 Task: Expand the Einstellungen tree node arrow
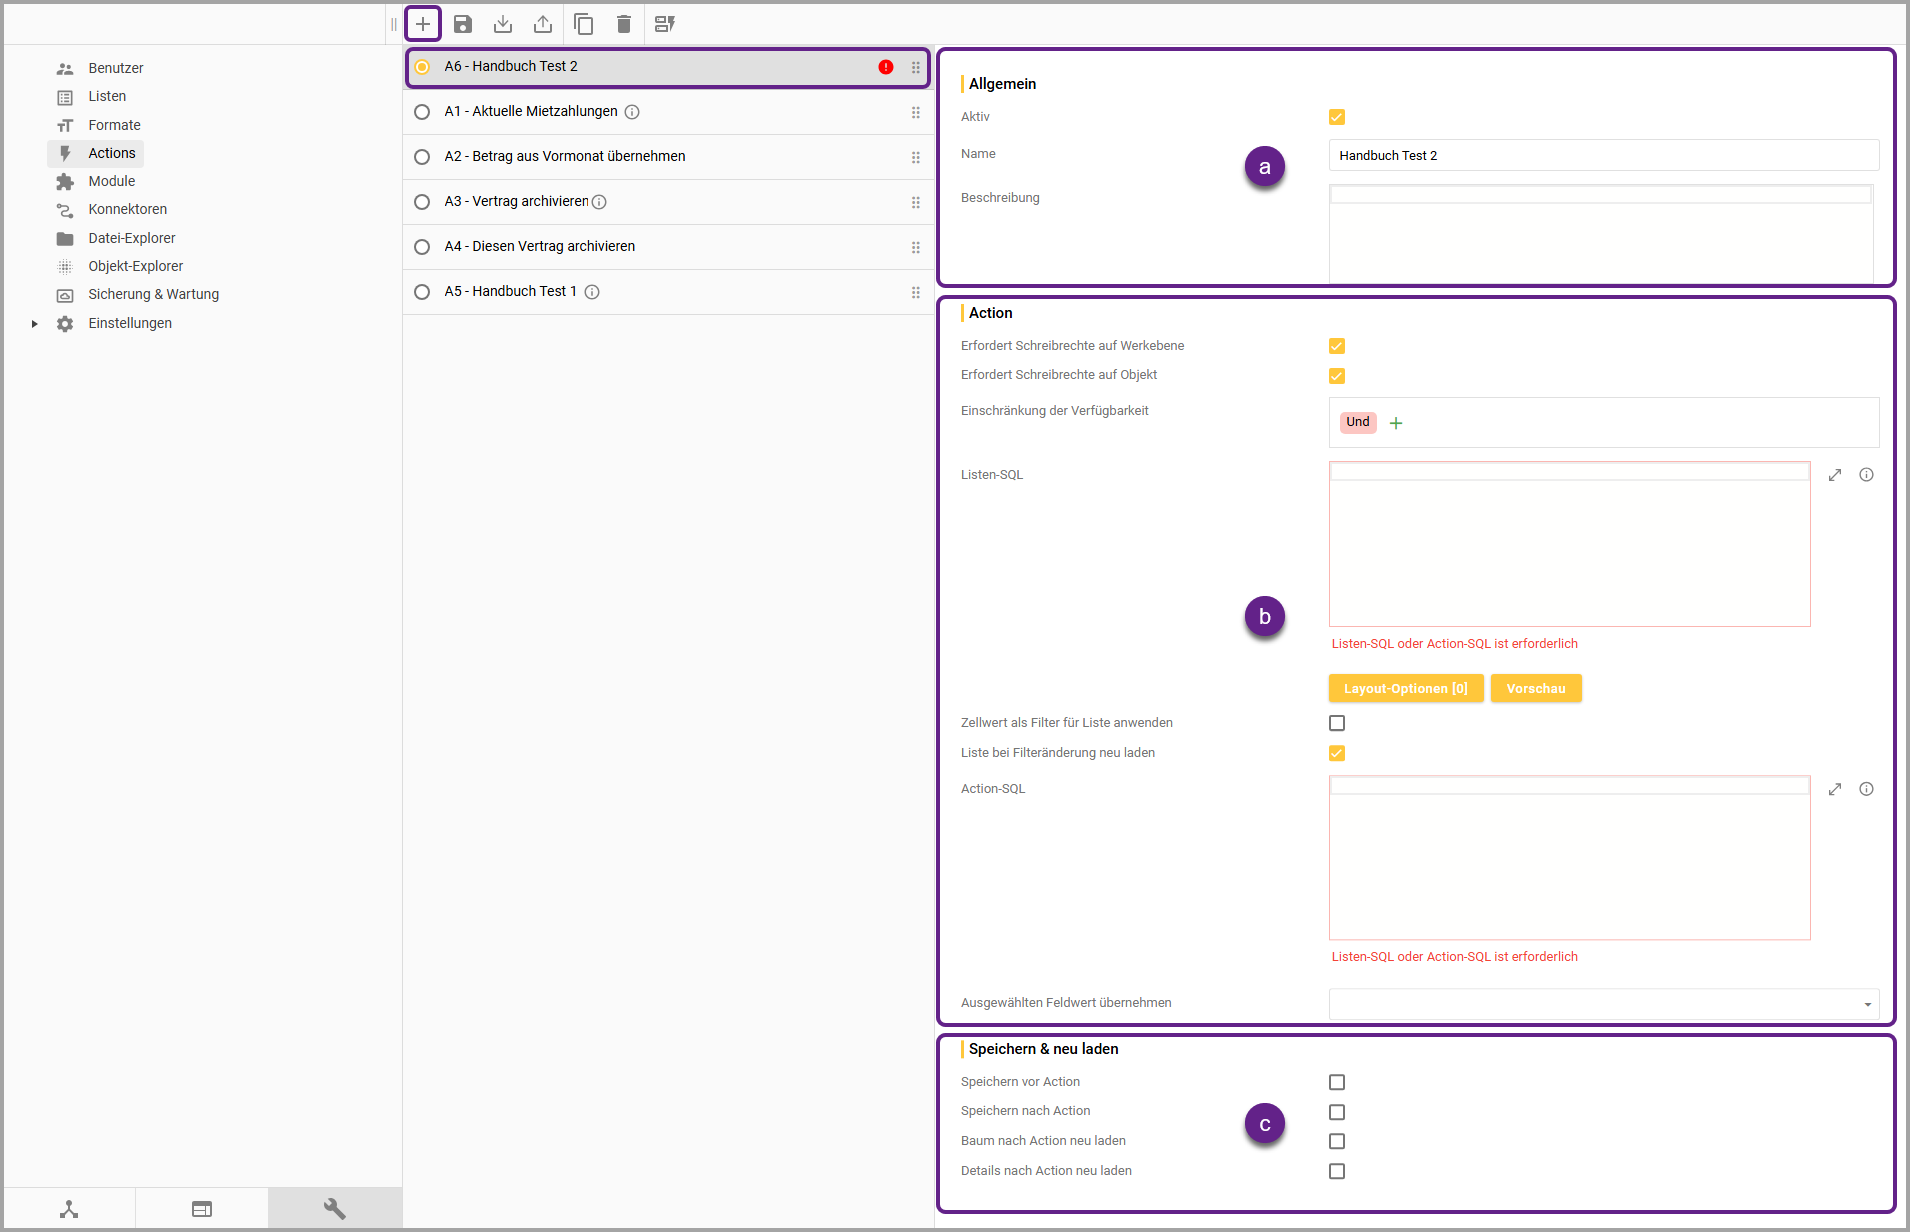tap(34, 324)
